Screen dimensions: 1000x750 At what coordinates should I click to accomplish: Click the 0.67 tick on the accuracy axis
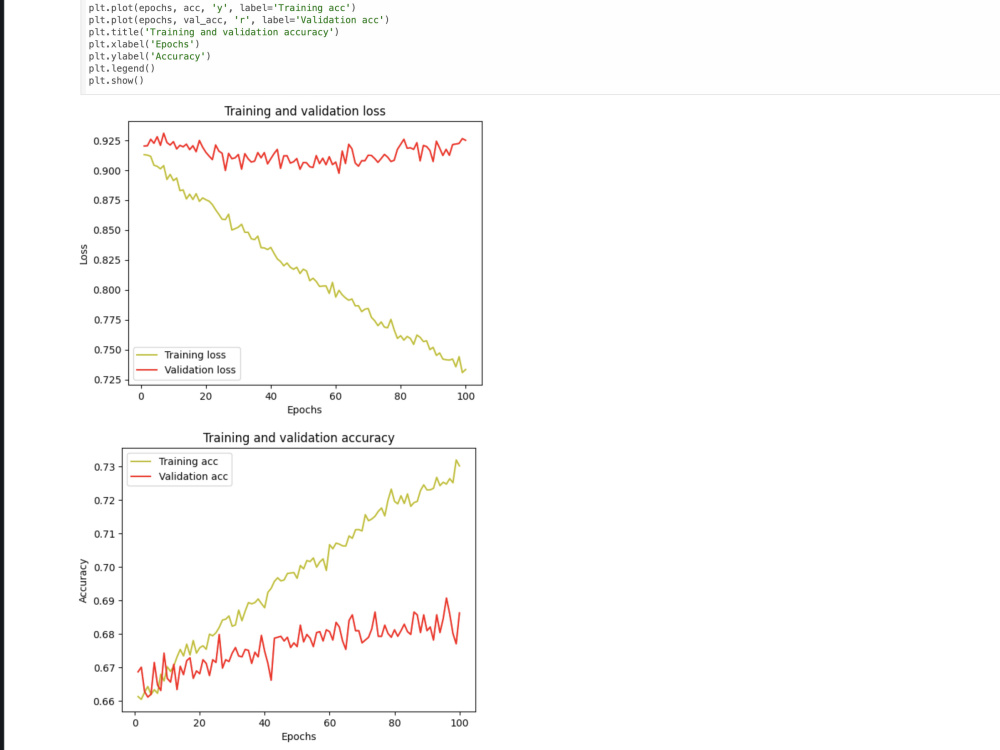tap(105, 668)
